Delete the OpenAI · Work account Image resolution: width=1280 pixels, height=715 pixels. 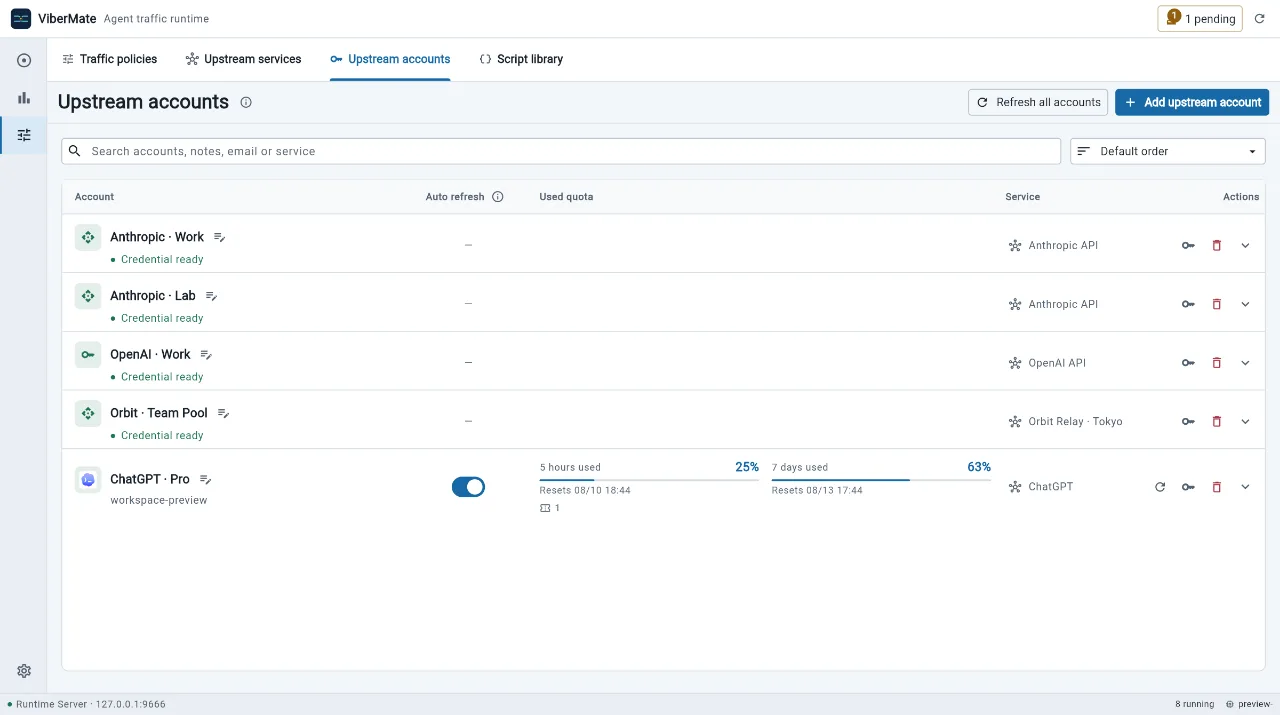click(1217, 363)
